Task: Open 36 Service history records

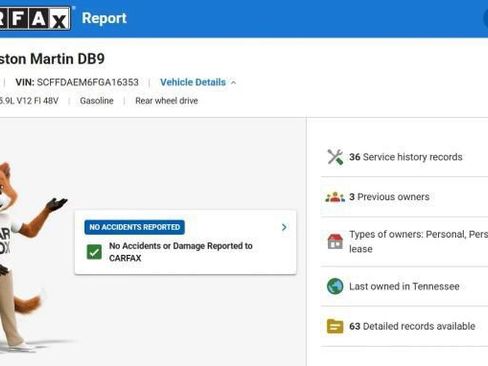Action: 406,157
